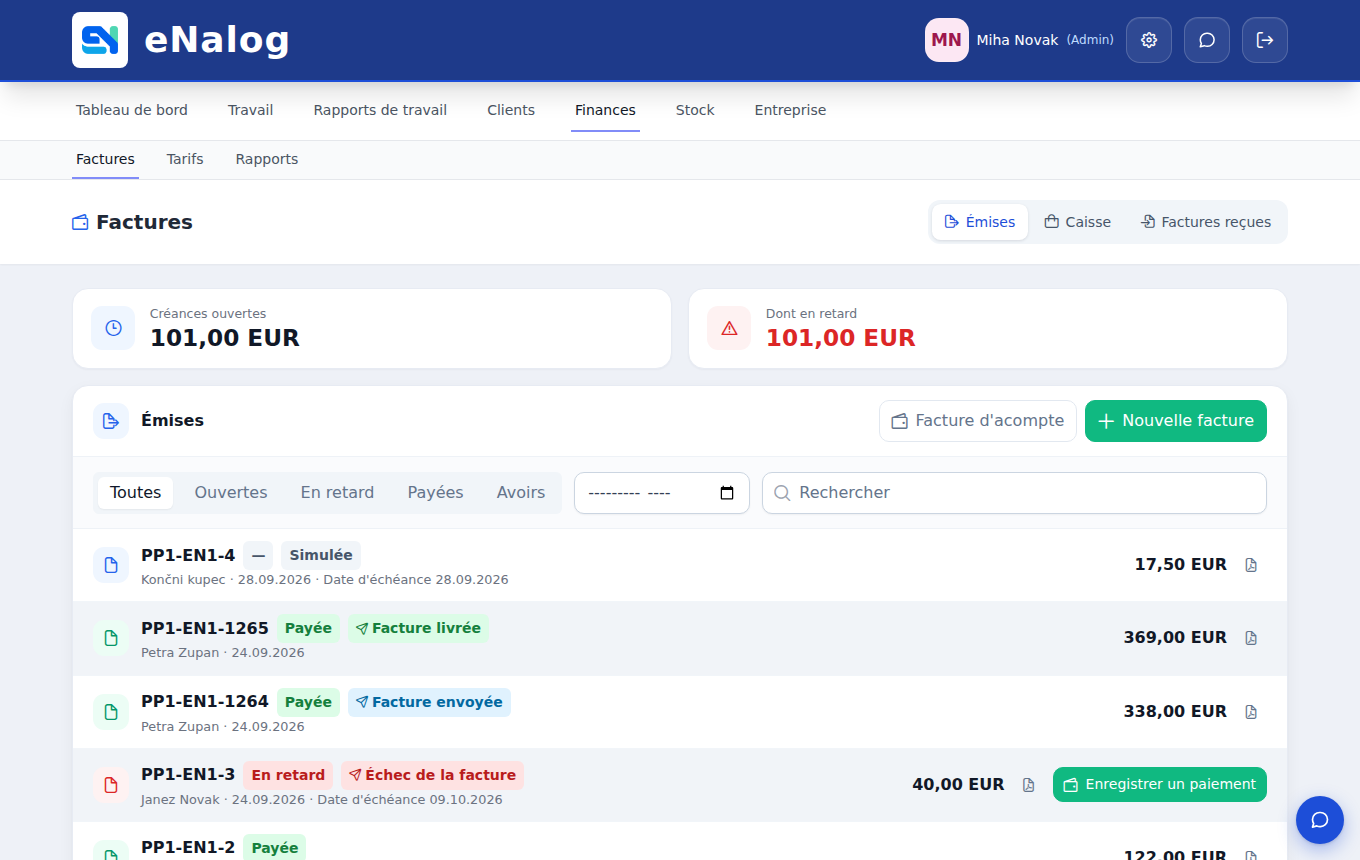Create a Nouvelle facture
The width and height of the screenshot is (1360, 860).
(x=1176, y=421)
